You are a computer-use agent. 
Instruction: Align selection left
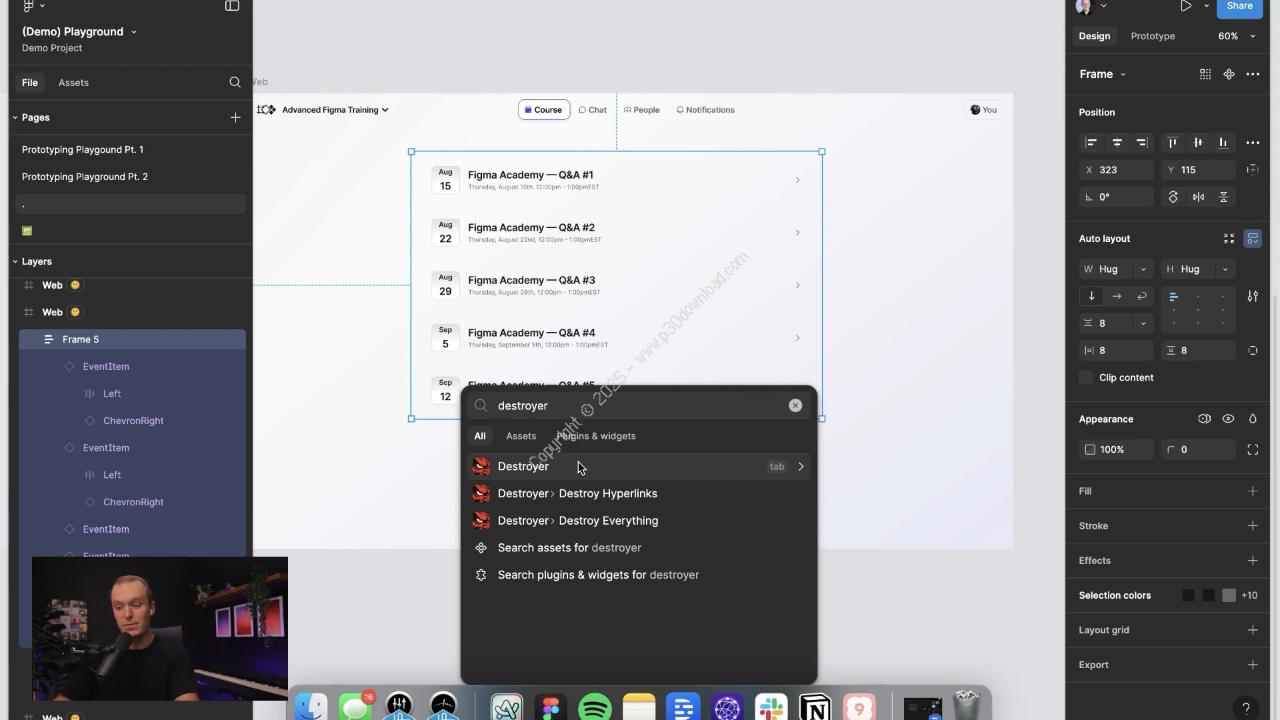[x=1092, y=142]
